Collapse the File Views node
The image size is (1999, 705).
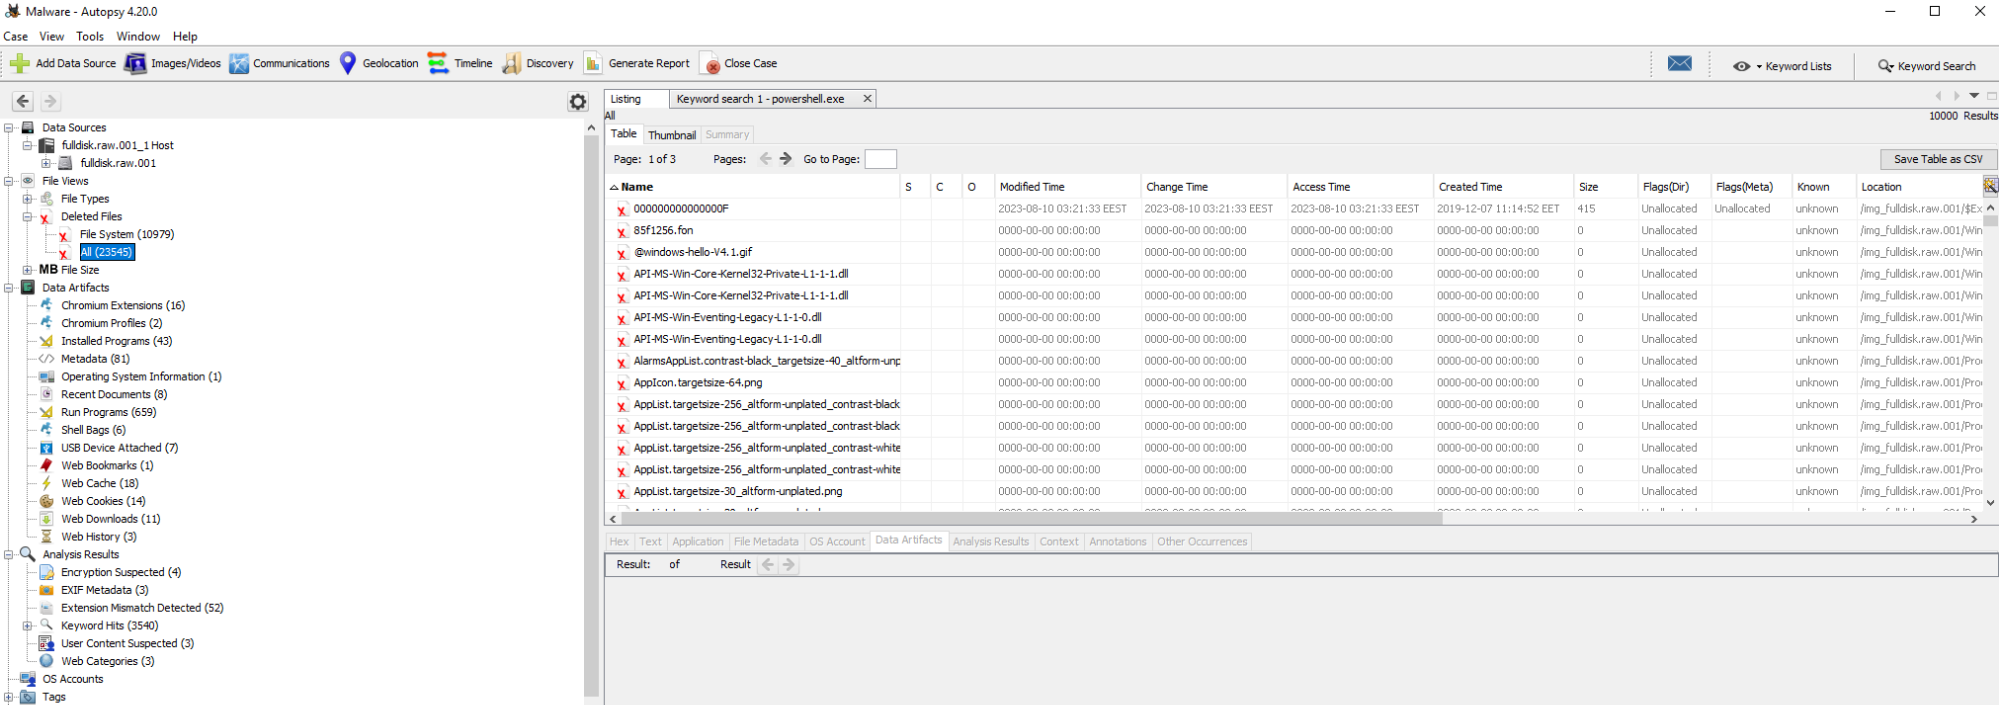[x=9, y=181]
